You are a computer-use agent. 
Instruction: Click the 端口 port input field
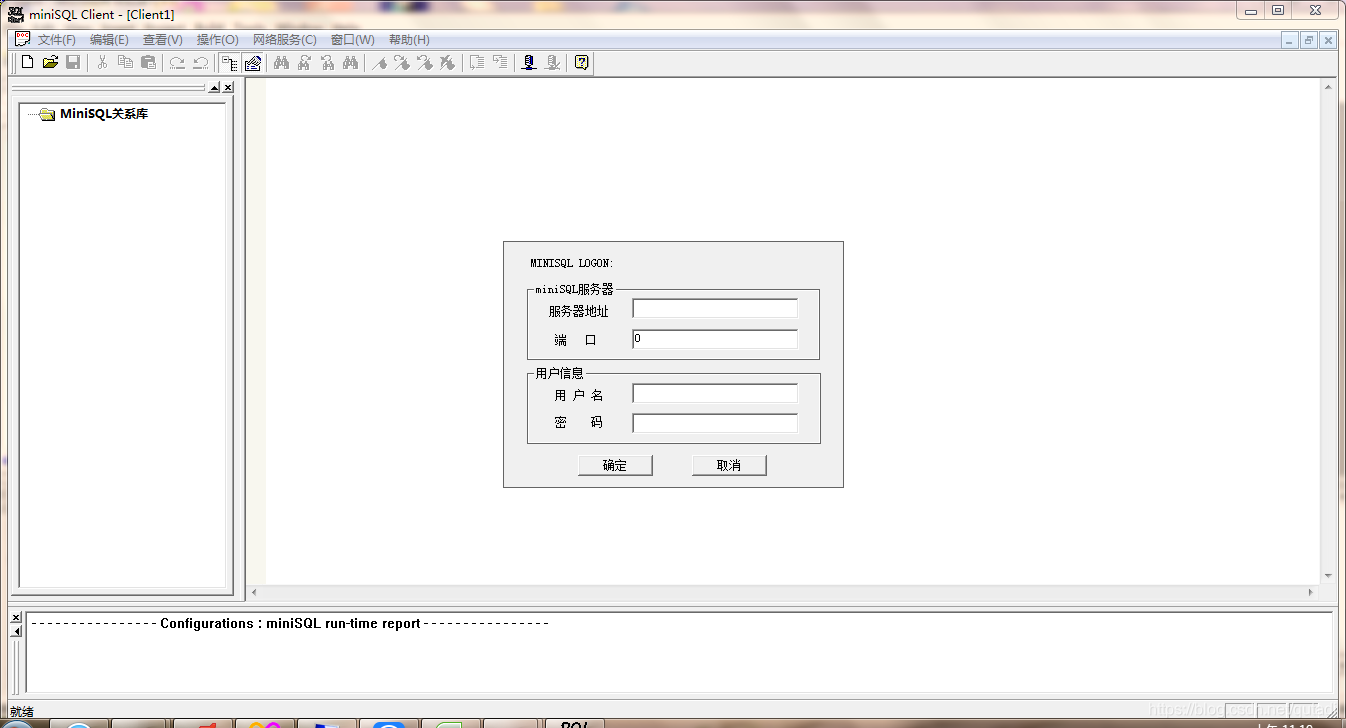(715, 339)
